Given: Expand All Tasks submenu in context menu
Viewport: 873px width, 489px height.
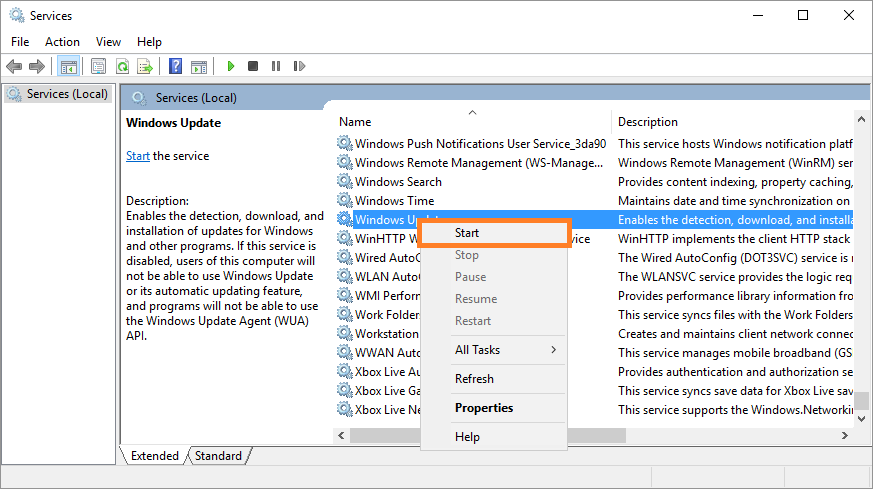Looking at the screenshot, I should click(x=494, y=350).
